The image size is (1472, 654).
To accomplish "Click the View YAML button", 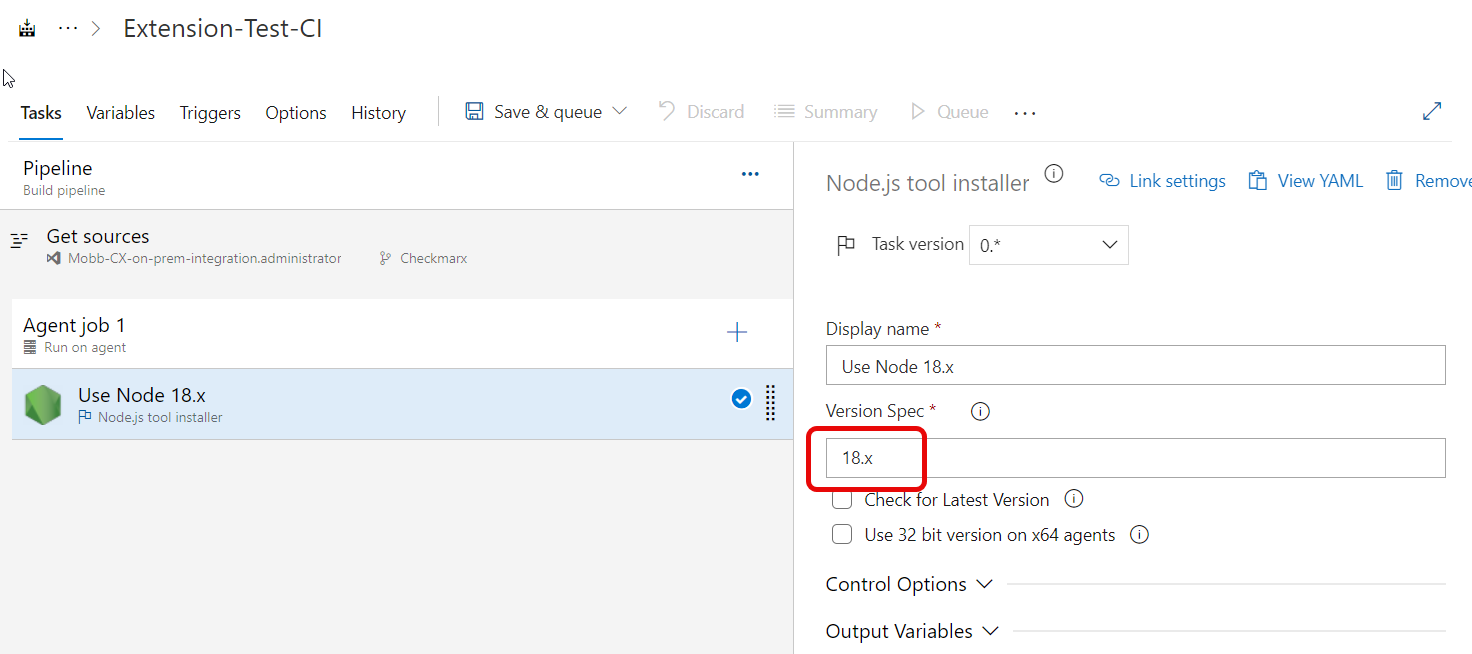I will (x=1306, y=181).
